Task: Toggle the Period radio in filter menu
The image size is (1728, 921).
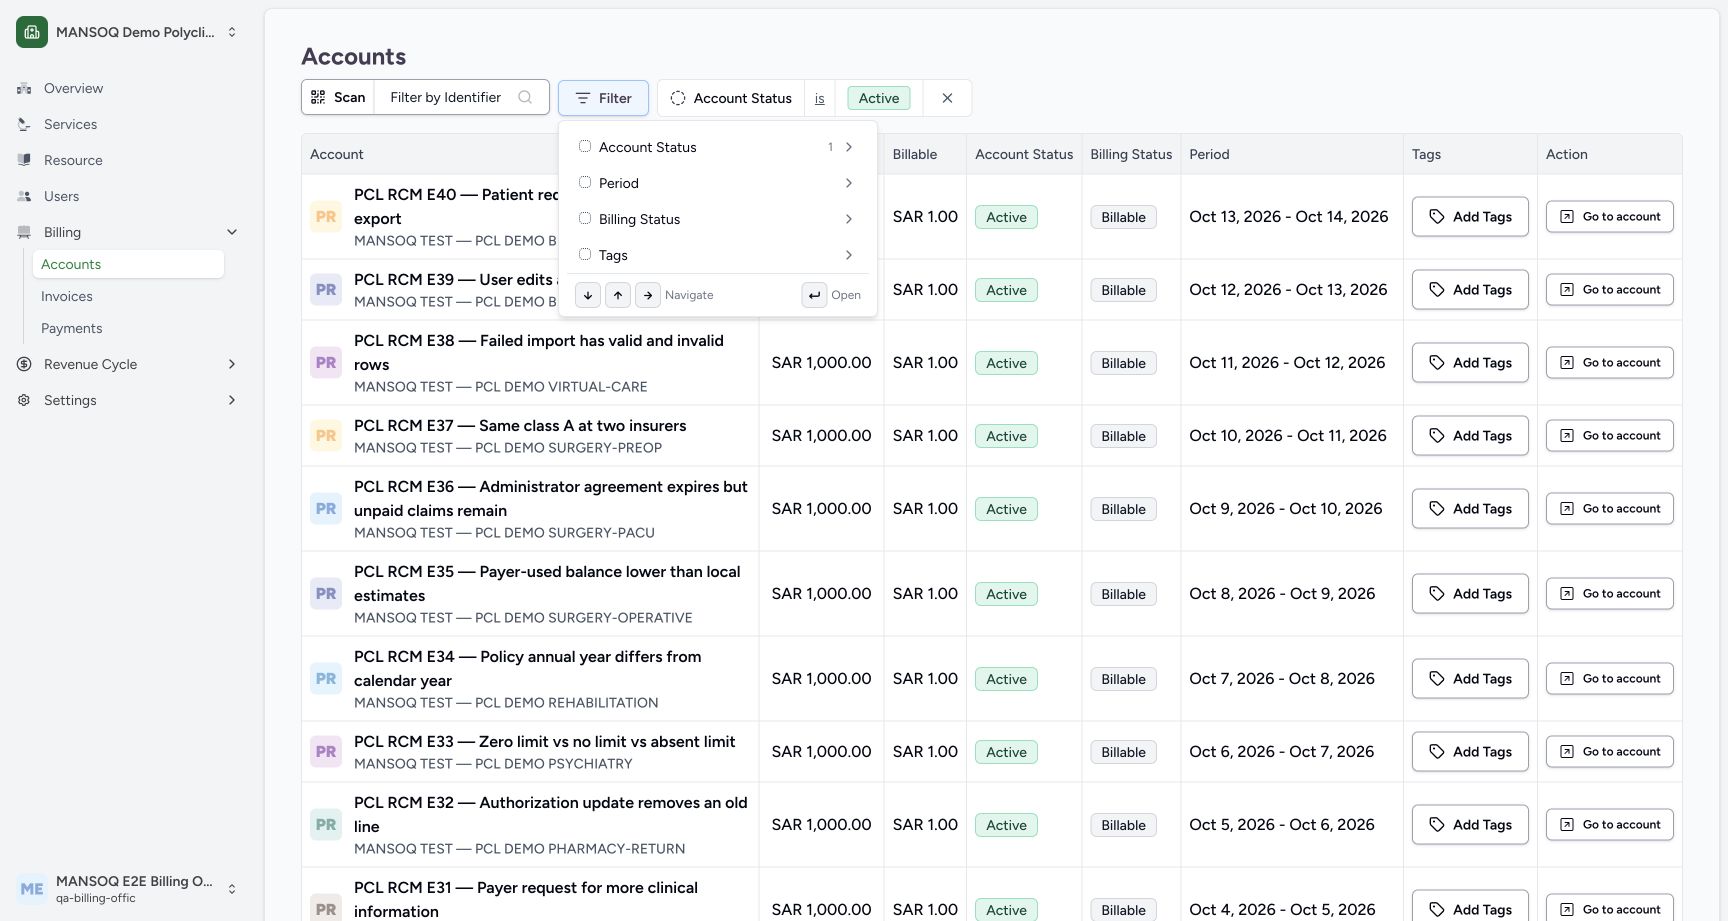Action: 585,182
